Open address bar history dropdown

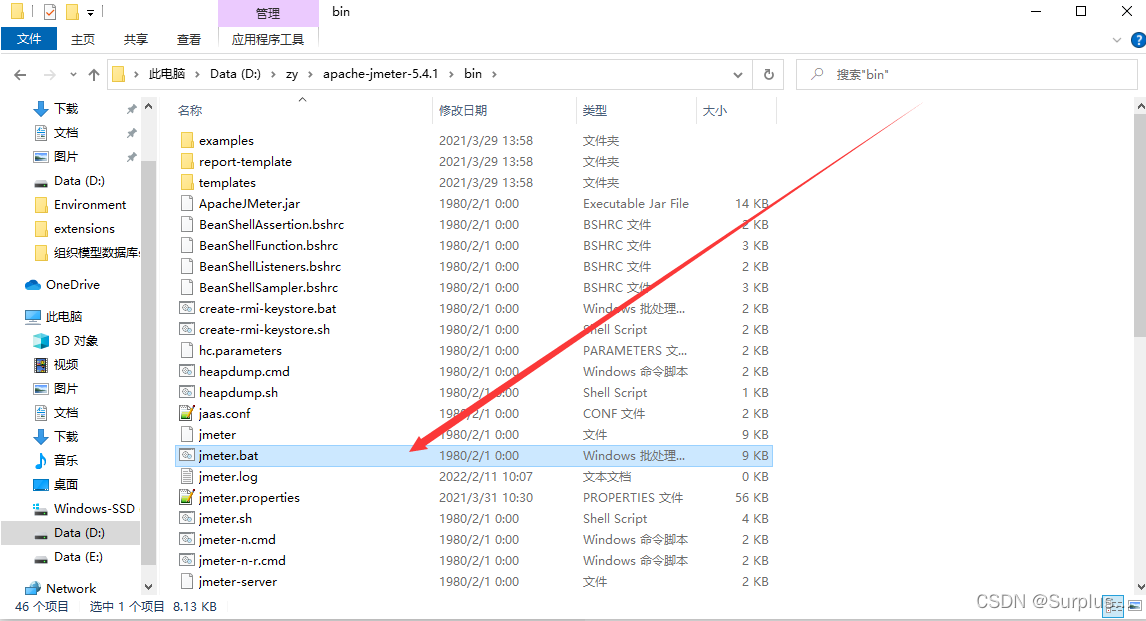click(x=737, y=75)
